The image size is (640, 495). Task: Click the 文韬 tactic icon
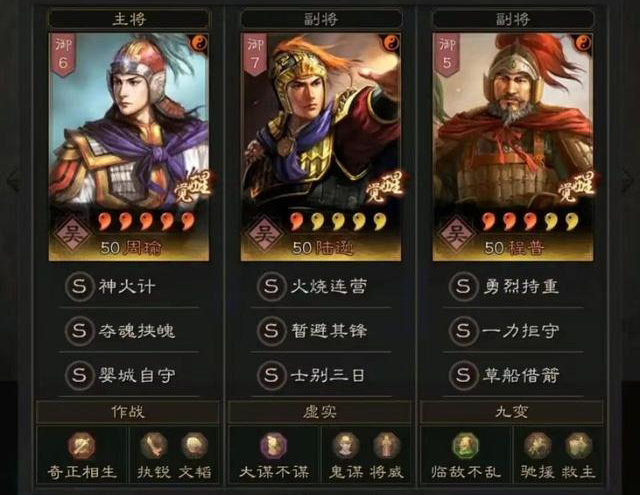tap(194, 446)
